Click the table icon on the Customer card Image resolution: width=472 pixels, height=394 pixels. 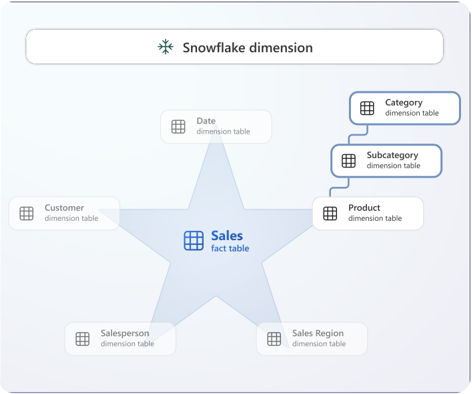pyautogui.click(x=26, y=213)
